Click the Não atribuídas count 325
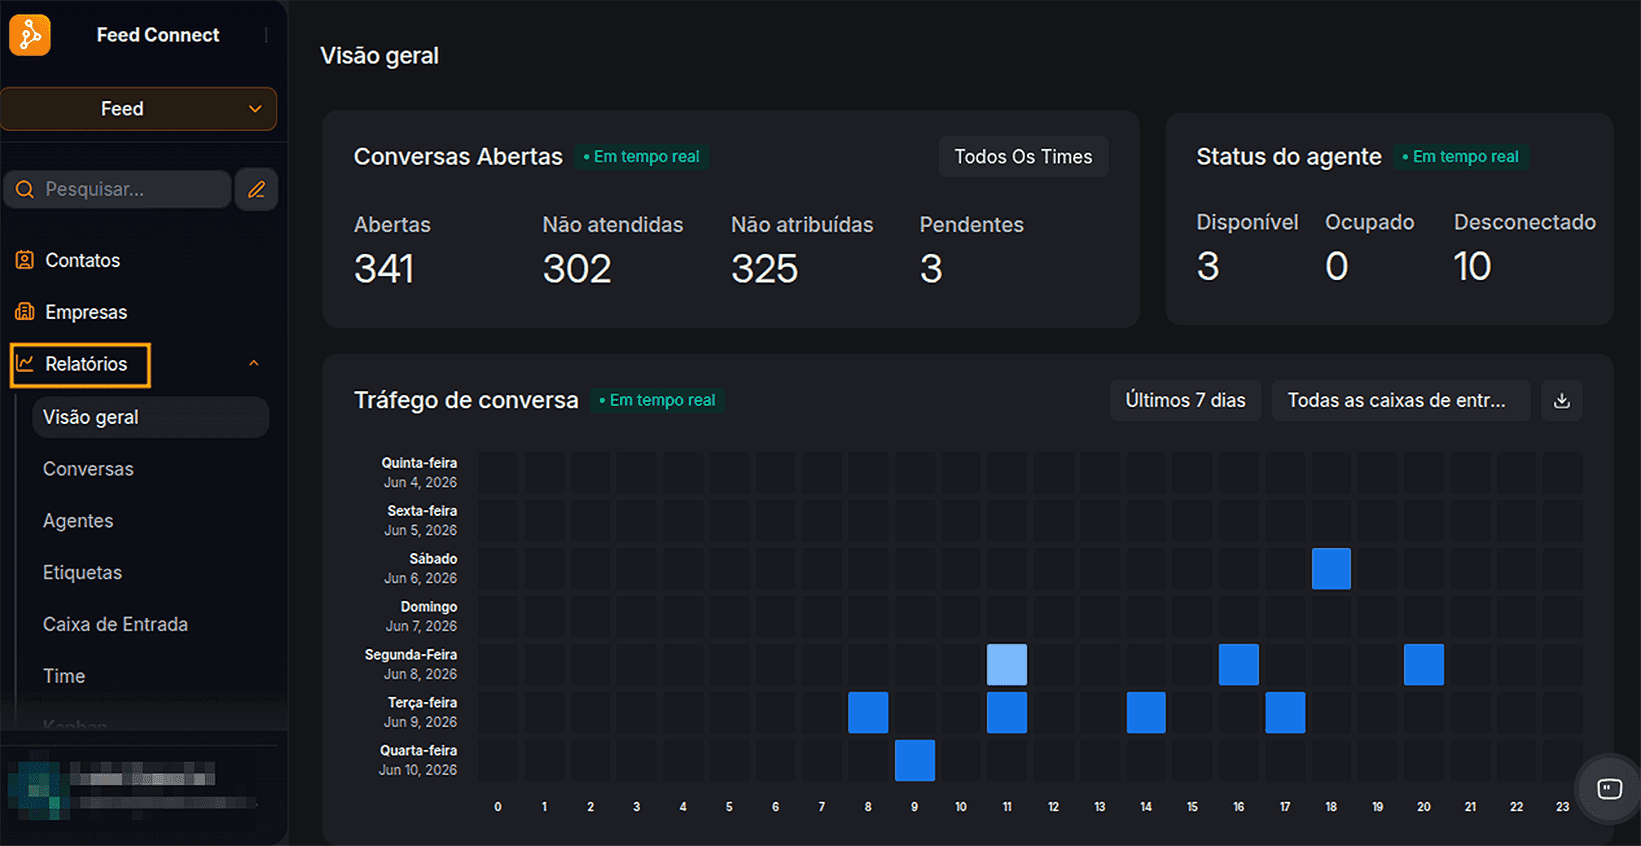Image resolution: width=1641 pixels, height=846 pixels. pos(765,269)
